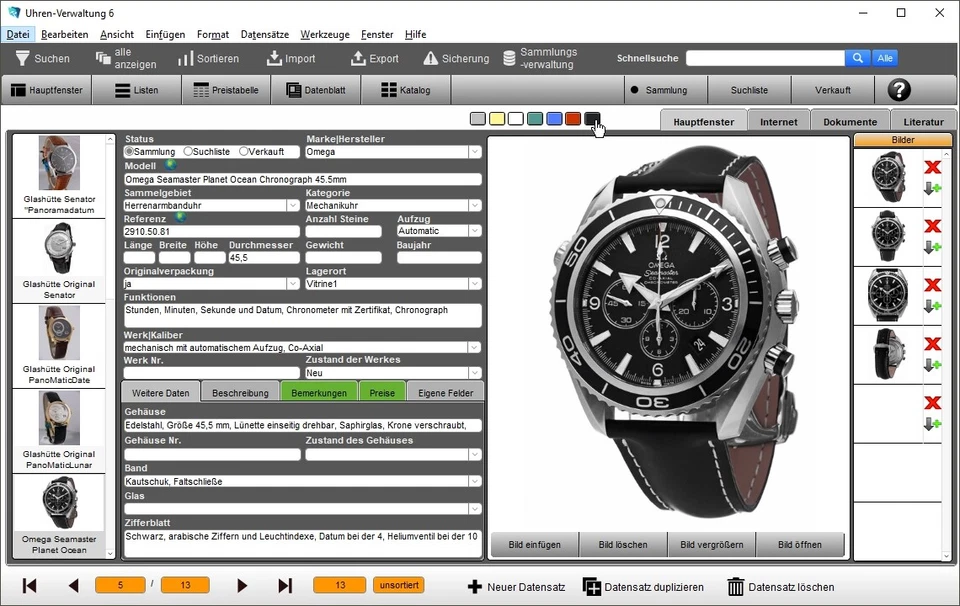Open the Aufzug dropdown list
This screenshot has width=960, height=606.
tap(474, 231)
